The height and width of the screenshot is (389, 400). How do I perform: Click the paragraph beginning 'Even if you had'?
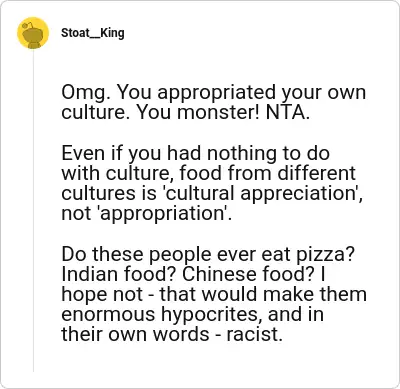[212, 183]
